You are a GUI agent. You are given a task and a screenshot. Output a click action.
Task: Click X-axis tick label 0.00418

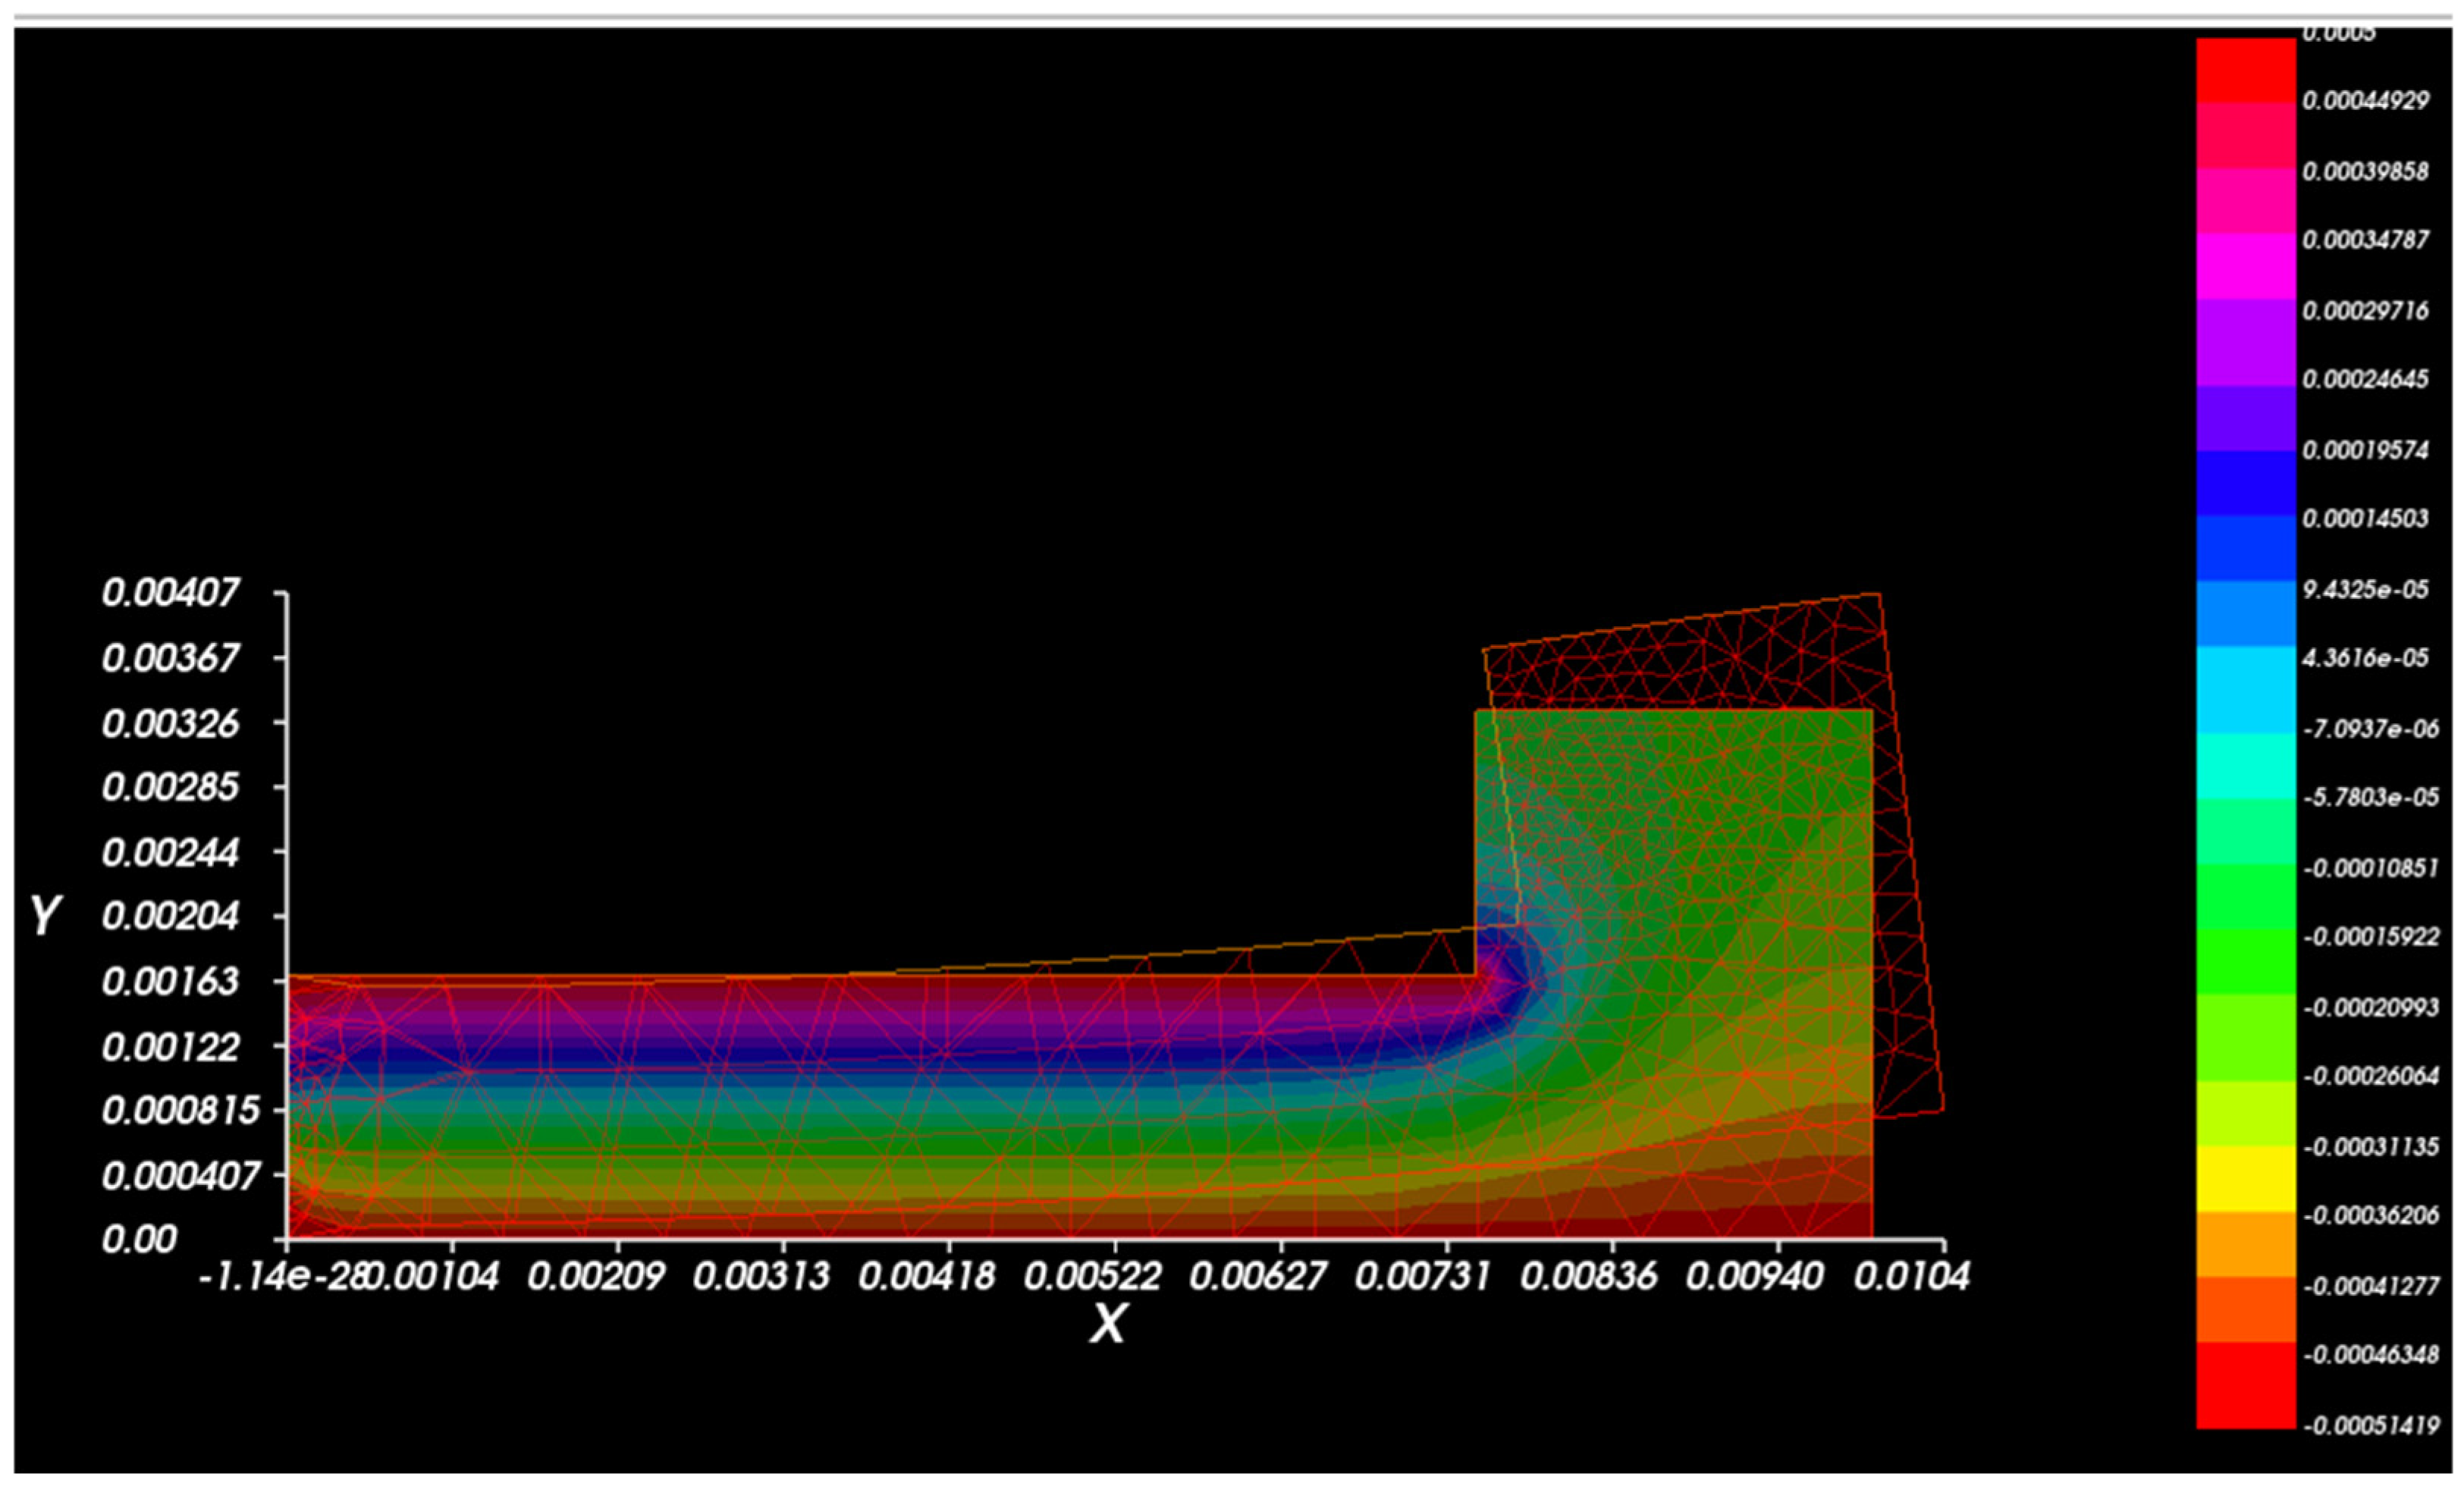tap(927, 1276)
